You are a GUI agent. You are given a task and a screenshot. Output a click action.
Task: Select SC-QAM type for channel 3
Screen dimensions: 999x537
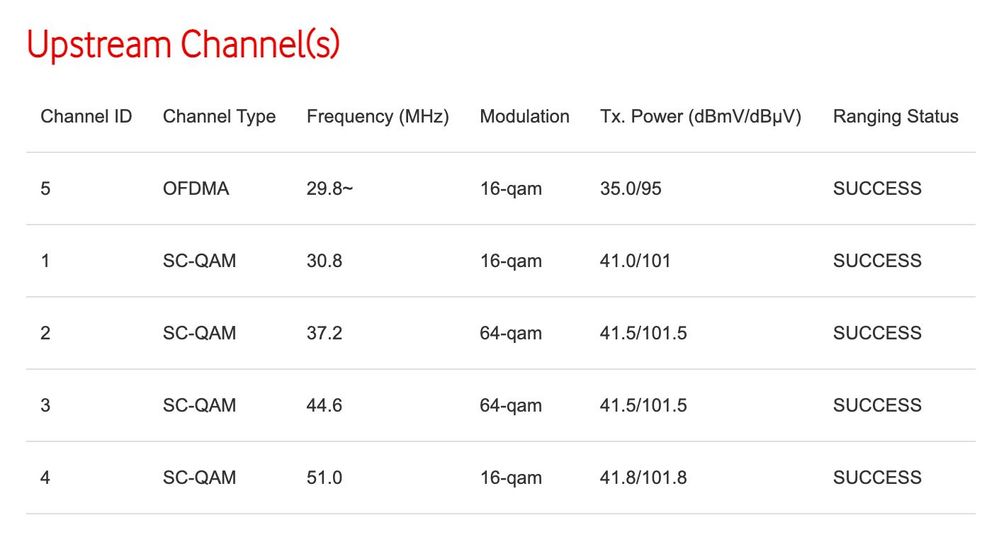tap(199, 405)
